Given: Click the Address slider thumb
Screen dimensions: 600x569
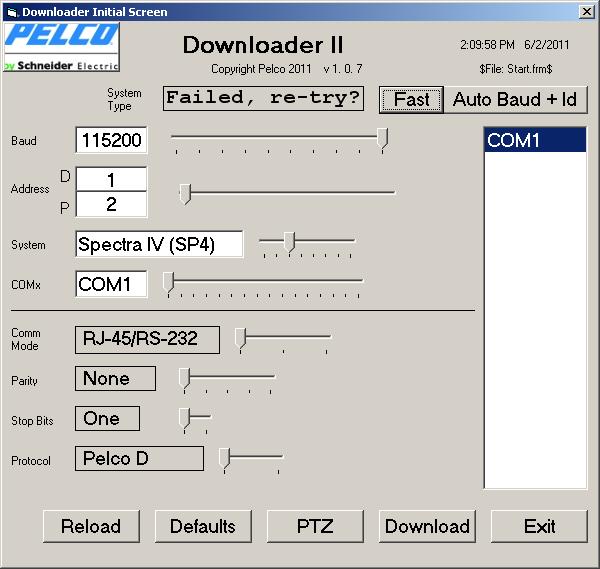Looking at the screenshot, I should point(185,194).
